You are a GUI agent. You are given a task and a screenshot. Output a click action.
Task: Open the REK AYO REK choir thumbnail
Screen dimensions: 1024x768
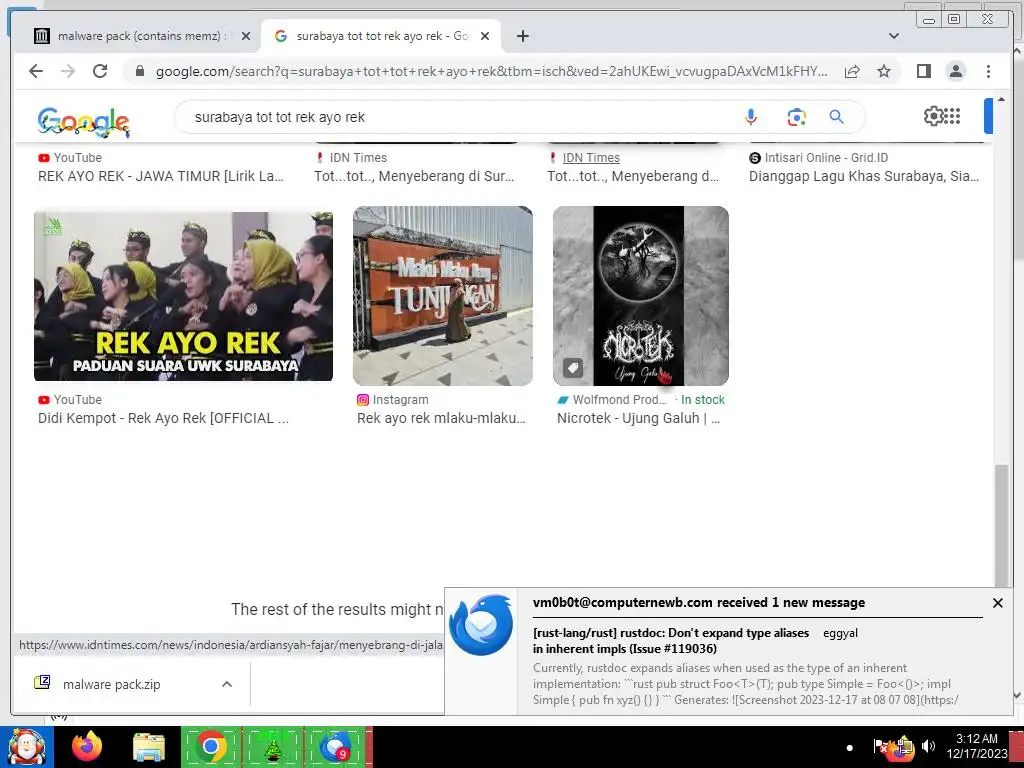[184, 296]
